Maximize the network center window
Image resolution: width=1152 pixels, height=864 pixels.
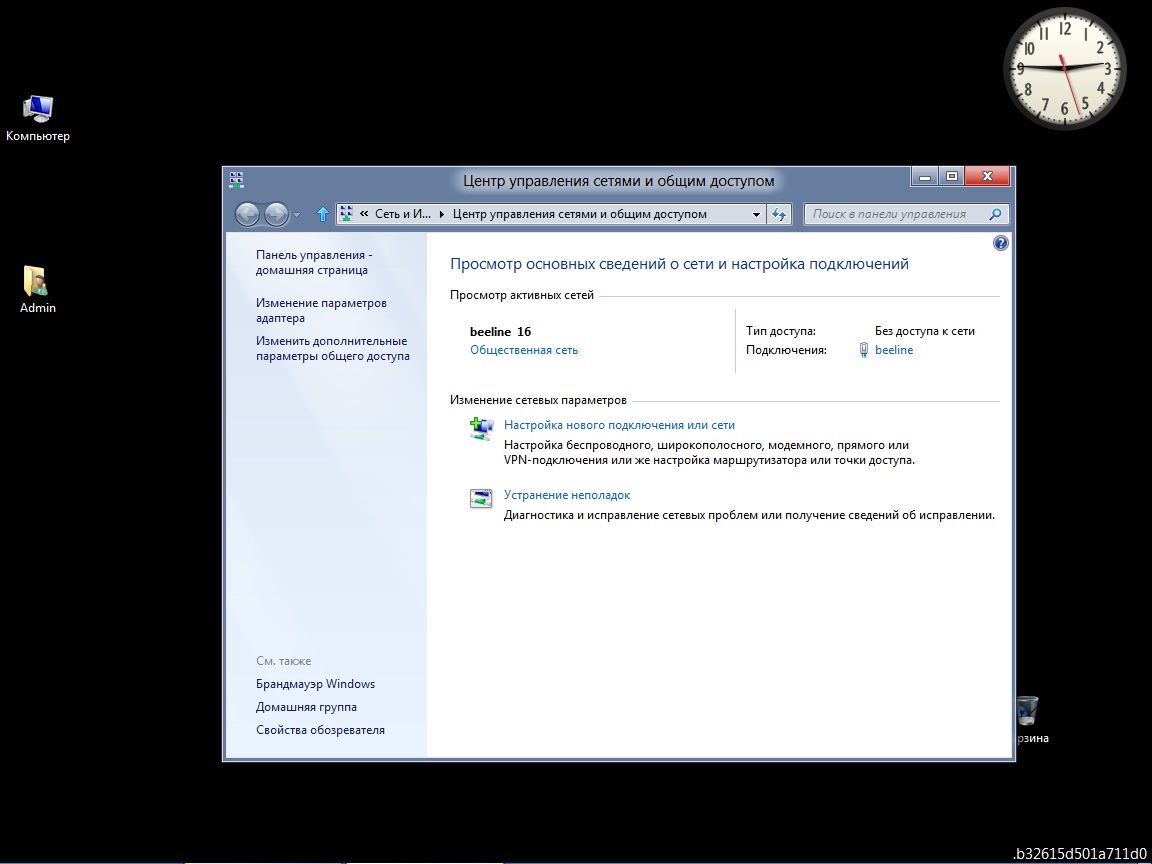tap(951, 176)
